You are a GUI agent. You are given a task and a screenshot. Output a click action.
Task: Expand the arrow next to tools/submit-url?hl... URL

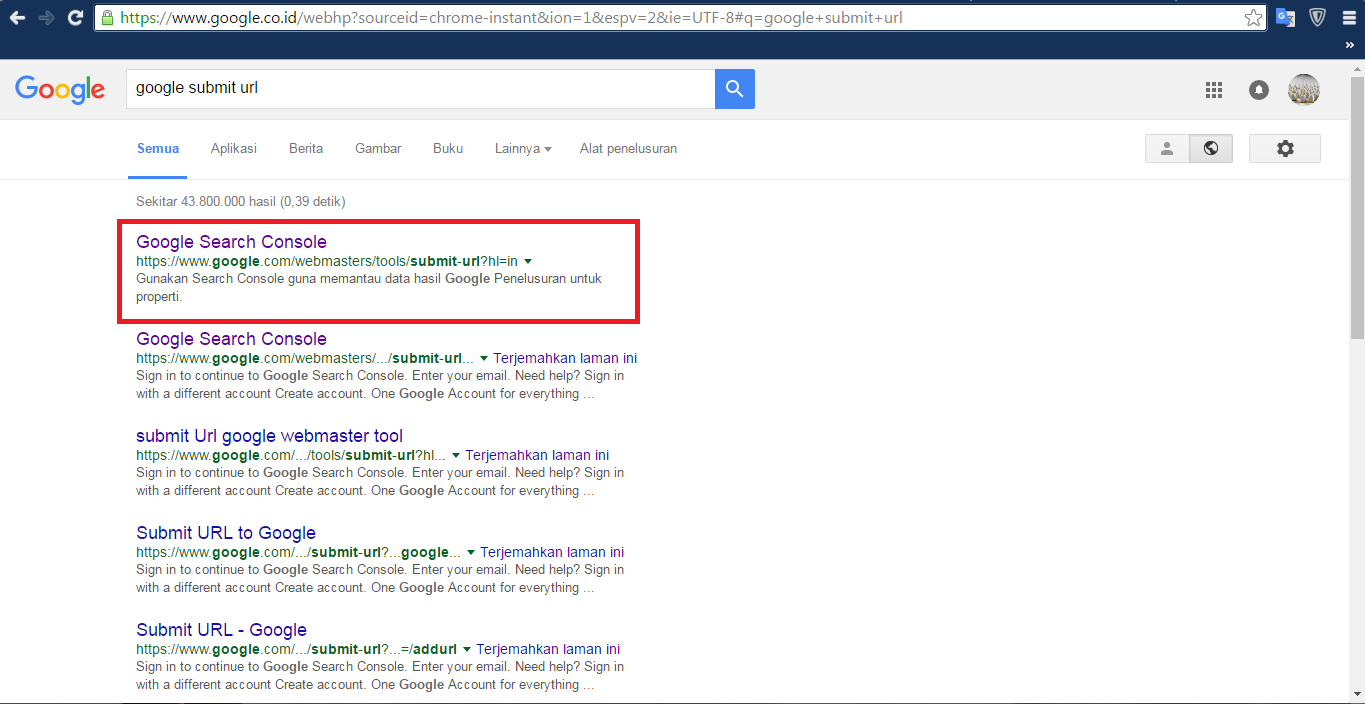click(456, 455)
